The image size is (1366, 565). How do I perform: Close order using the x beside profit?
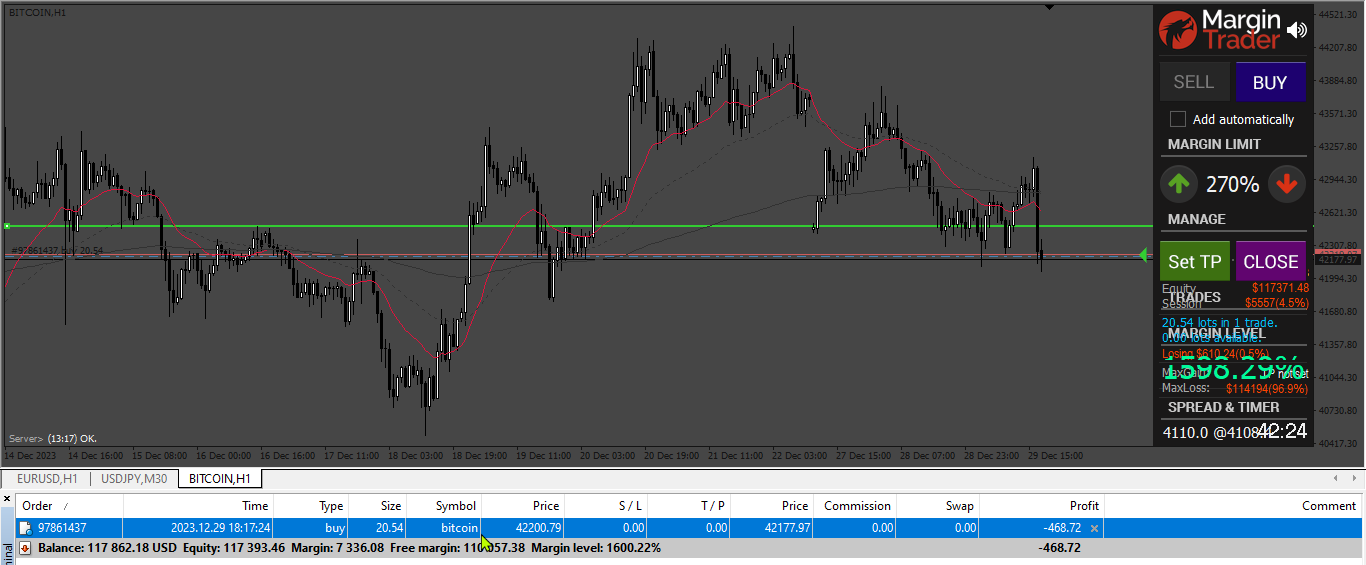coord(1094,528)
